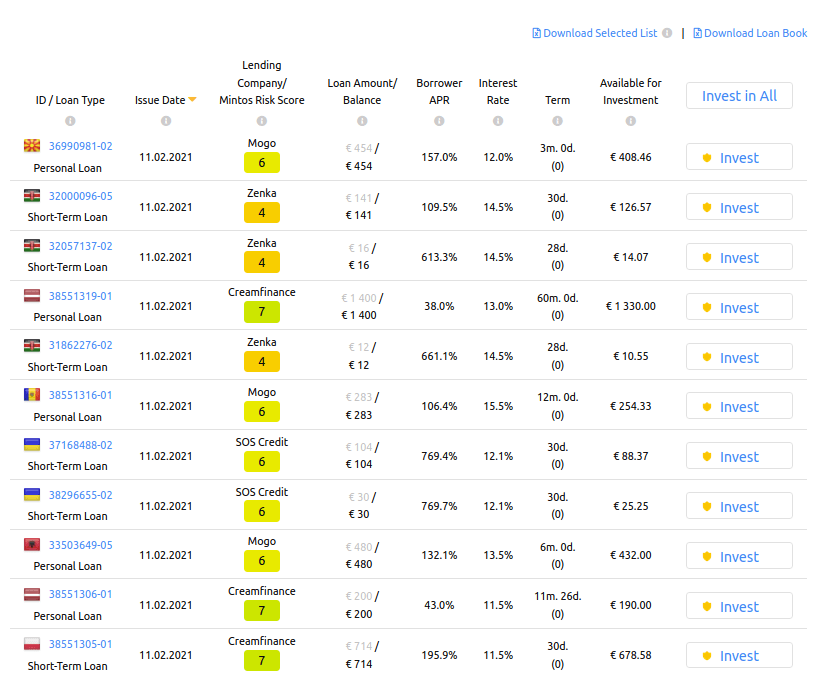
Task: Click info icon under Loan Amount/Balance
Action: click(x=362, y=121)
